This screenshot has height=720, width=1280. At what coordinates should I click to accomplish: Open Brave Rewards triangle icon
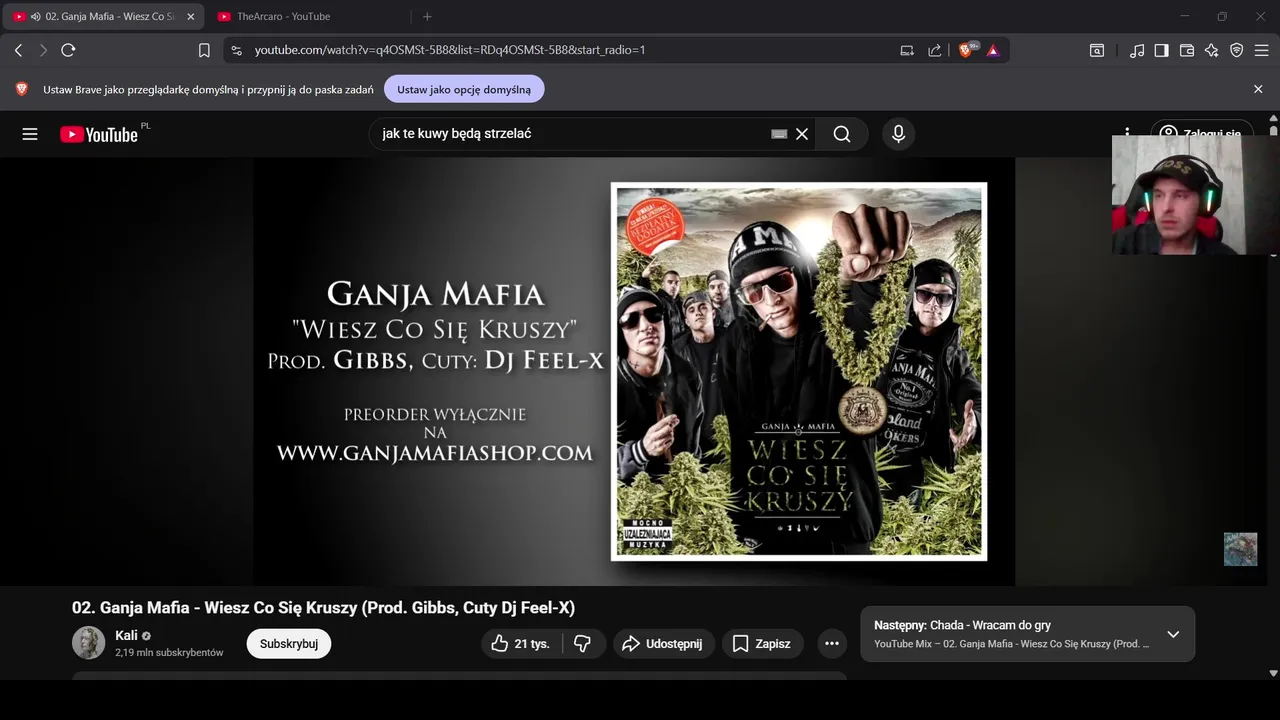993,50
